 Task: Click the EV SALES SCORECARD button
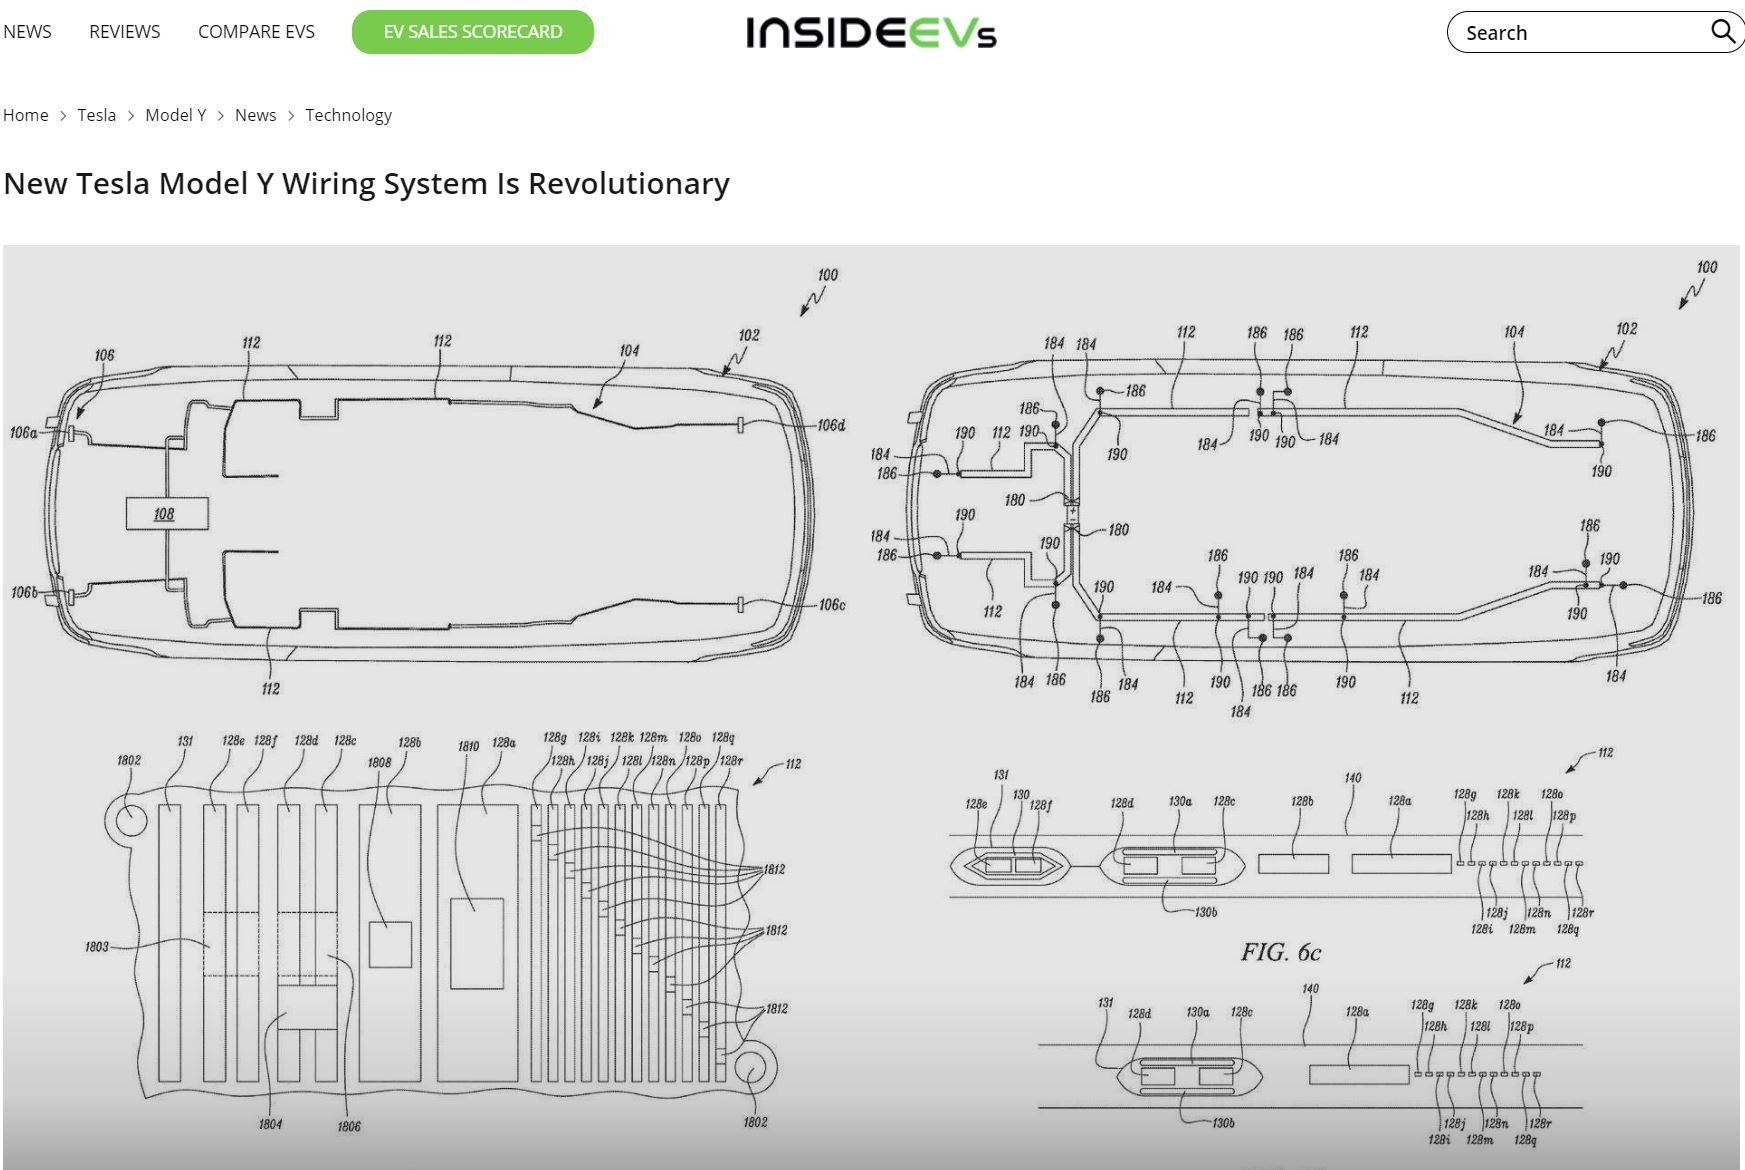pos(473,32)
